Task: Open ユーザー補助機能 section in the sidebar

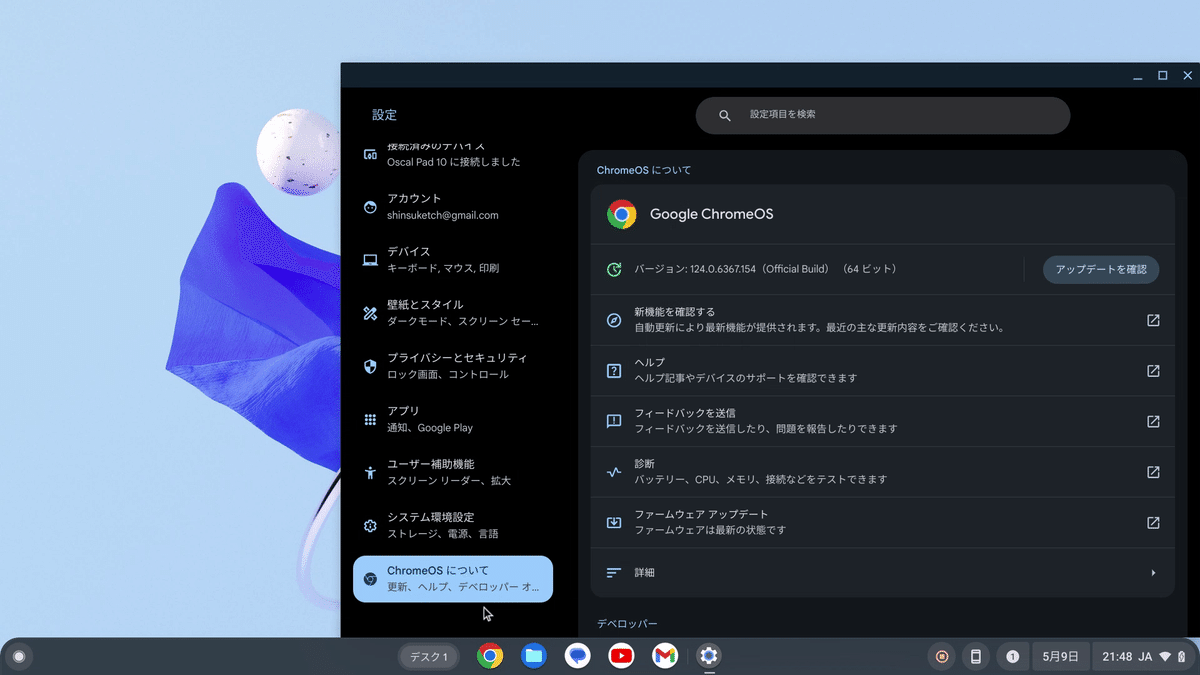Action: coord(453,472)
